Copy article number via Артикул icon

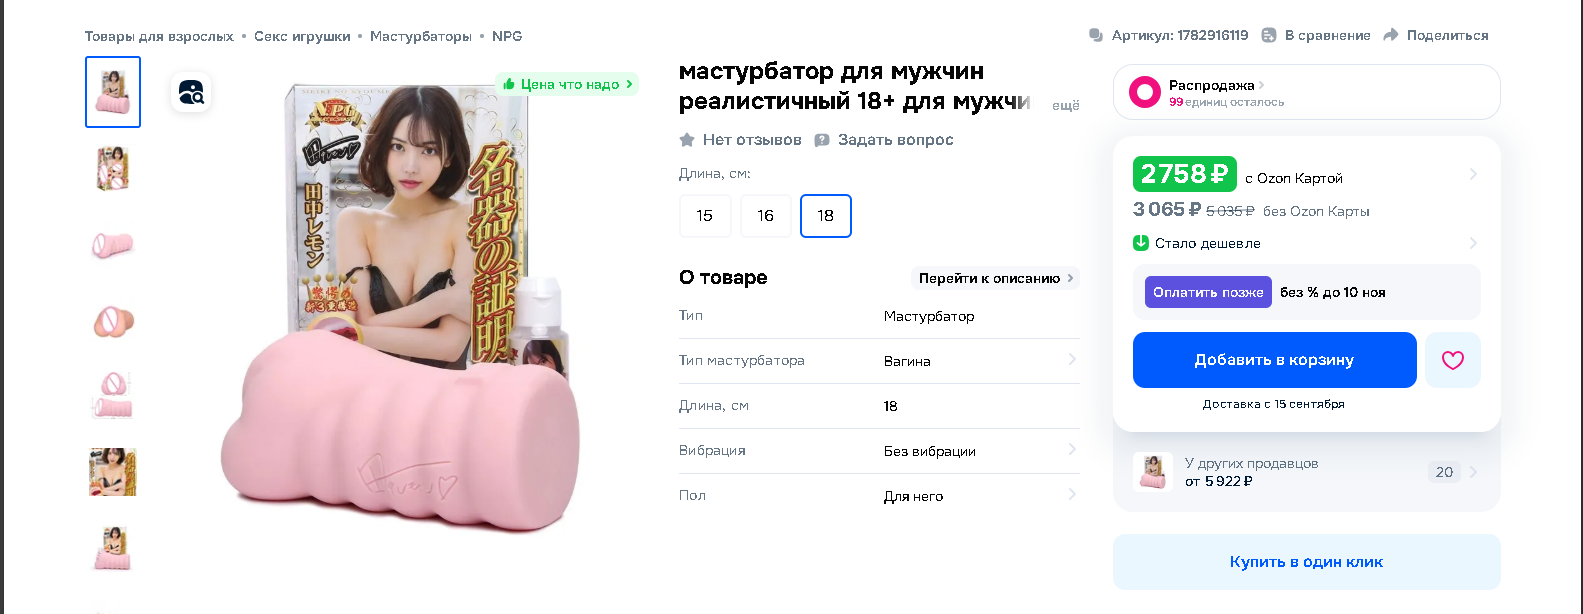click(x=1096, y=35)
